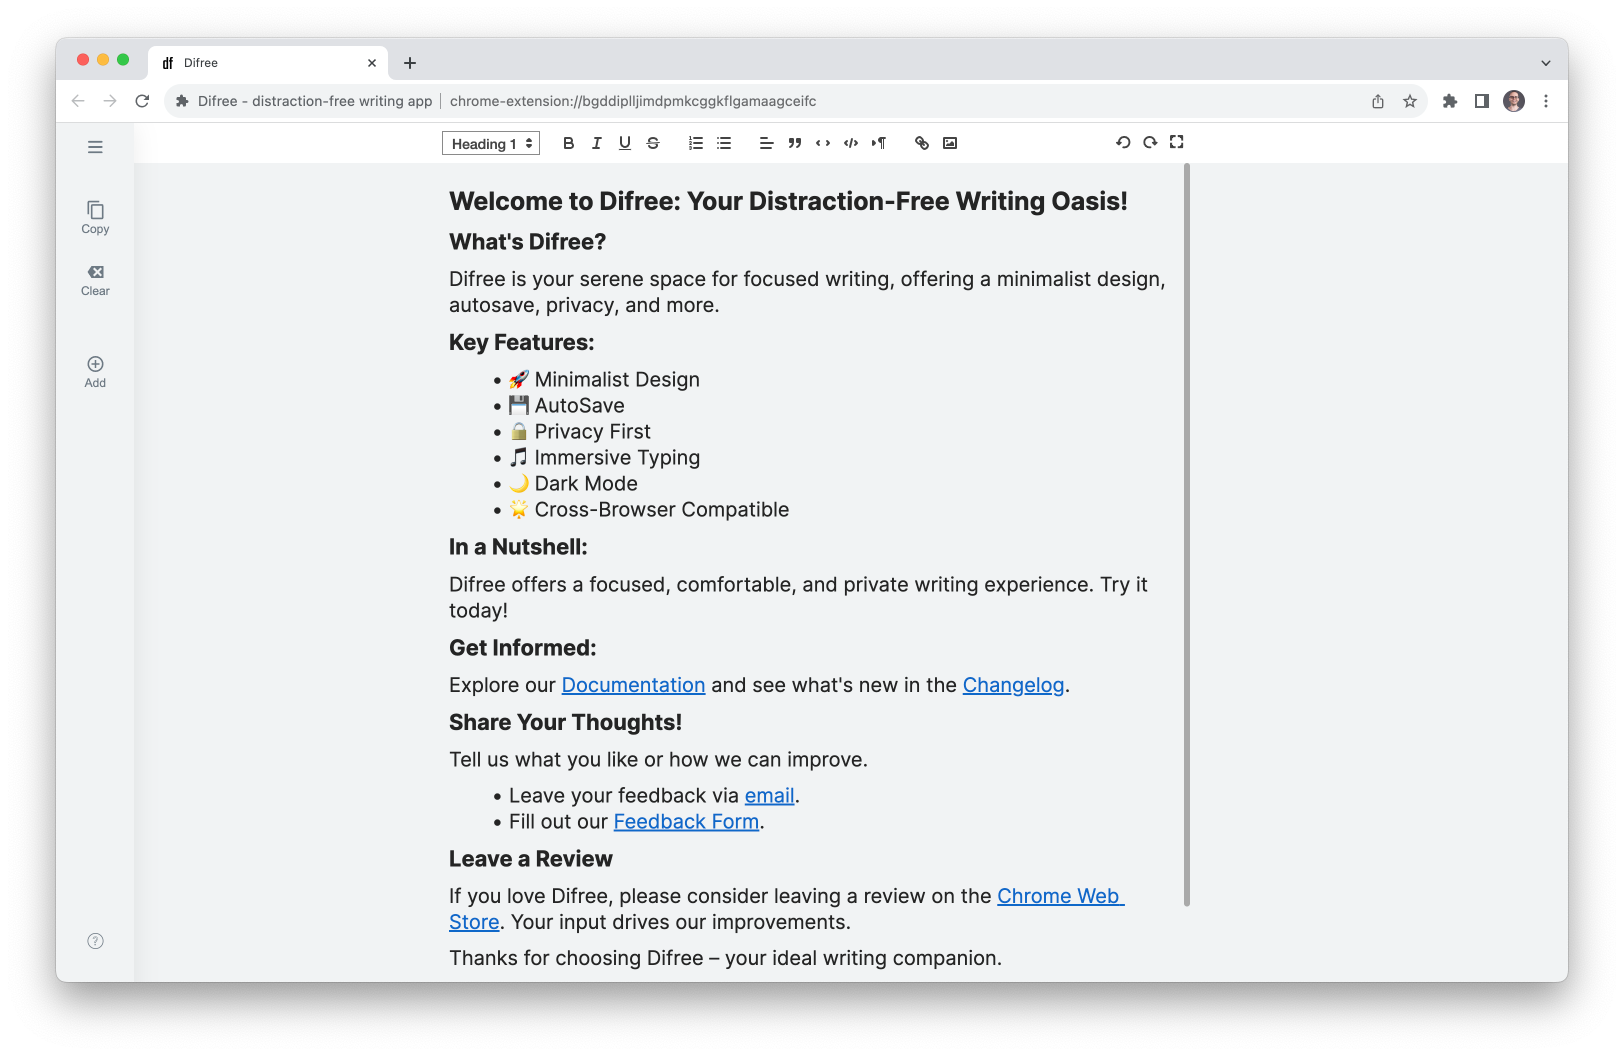The image size is (1624, 1056).
Task: Click the Dark Mode list item
Action: click(x=573, y=483)
